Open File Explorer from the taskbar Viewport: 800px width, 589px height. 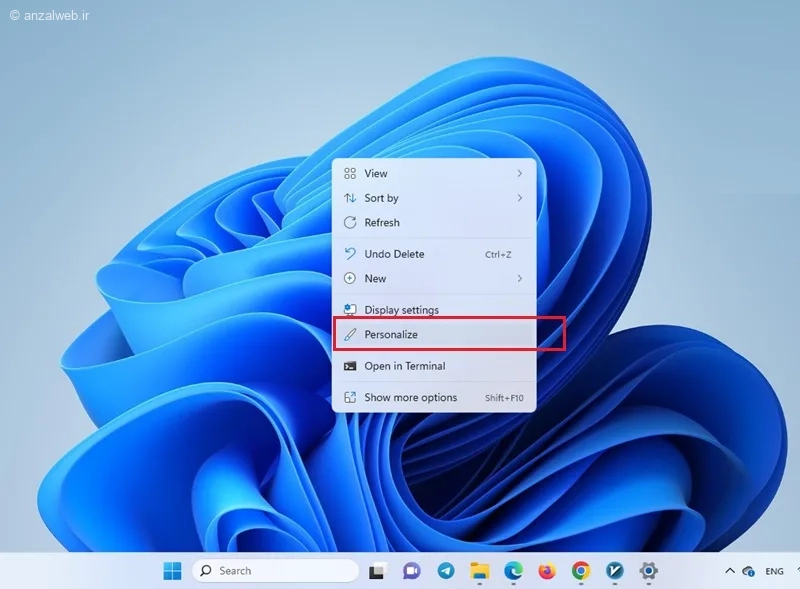[x=480, y=571]
